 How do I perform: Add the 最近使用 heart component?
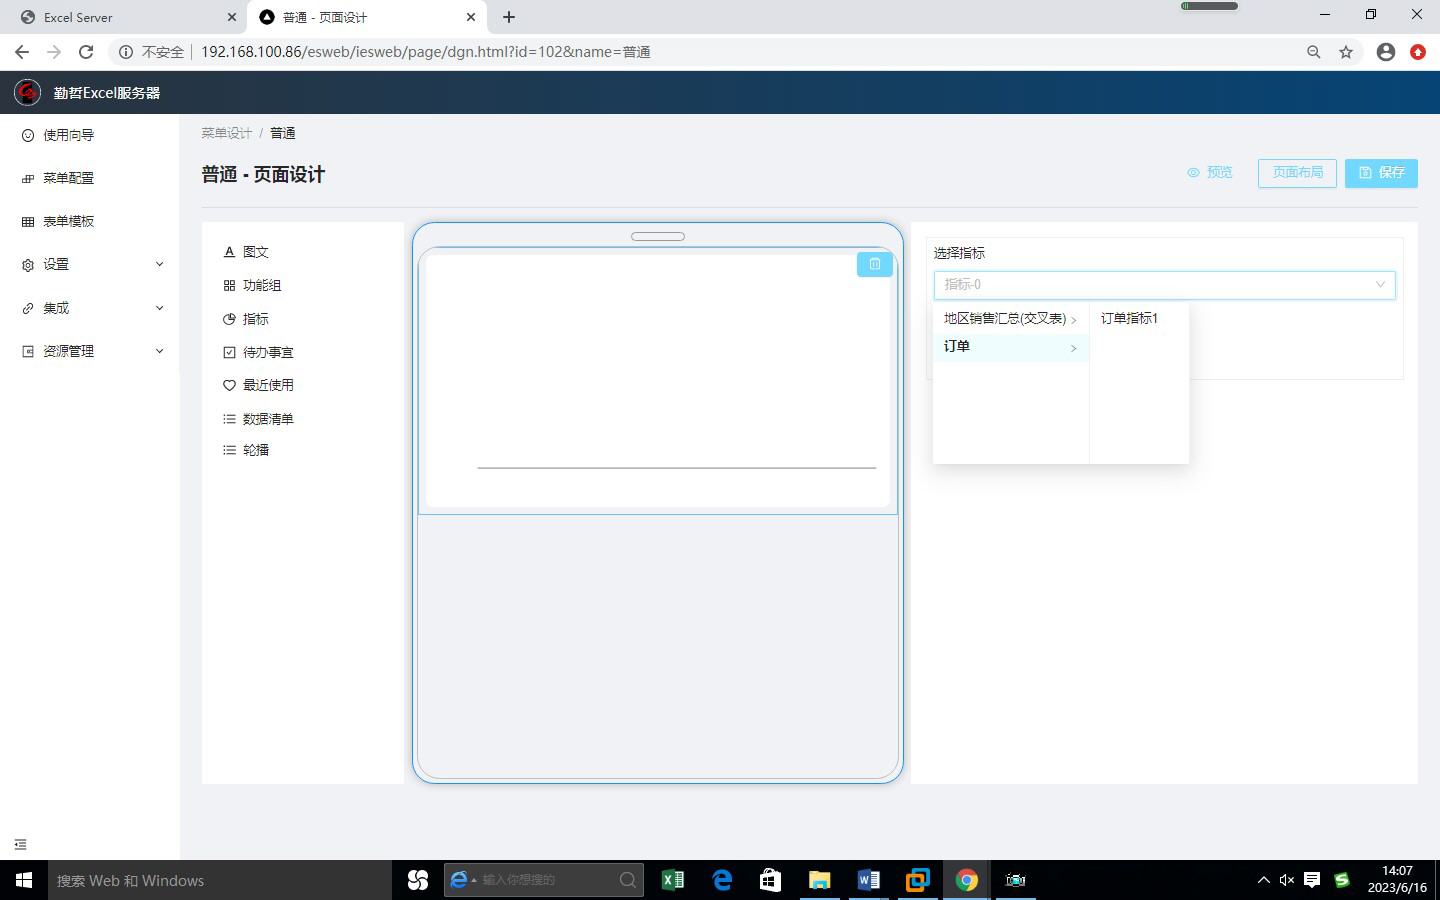(x=229, y=385)
